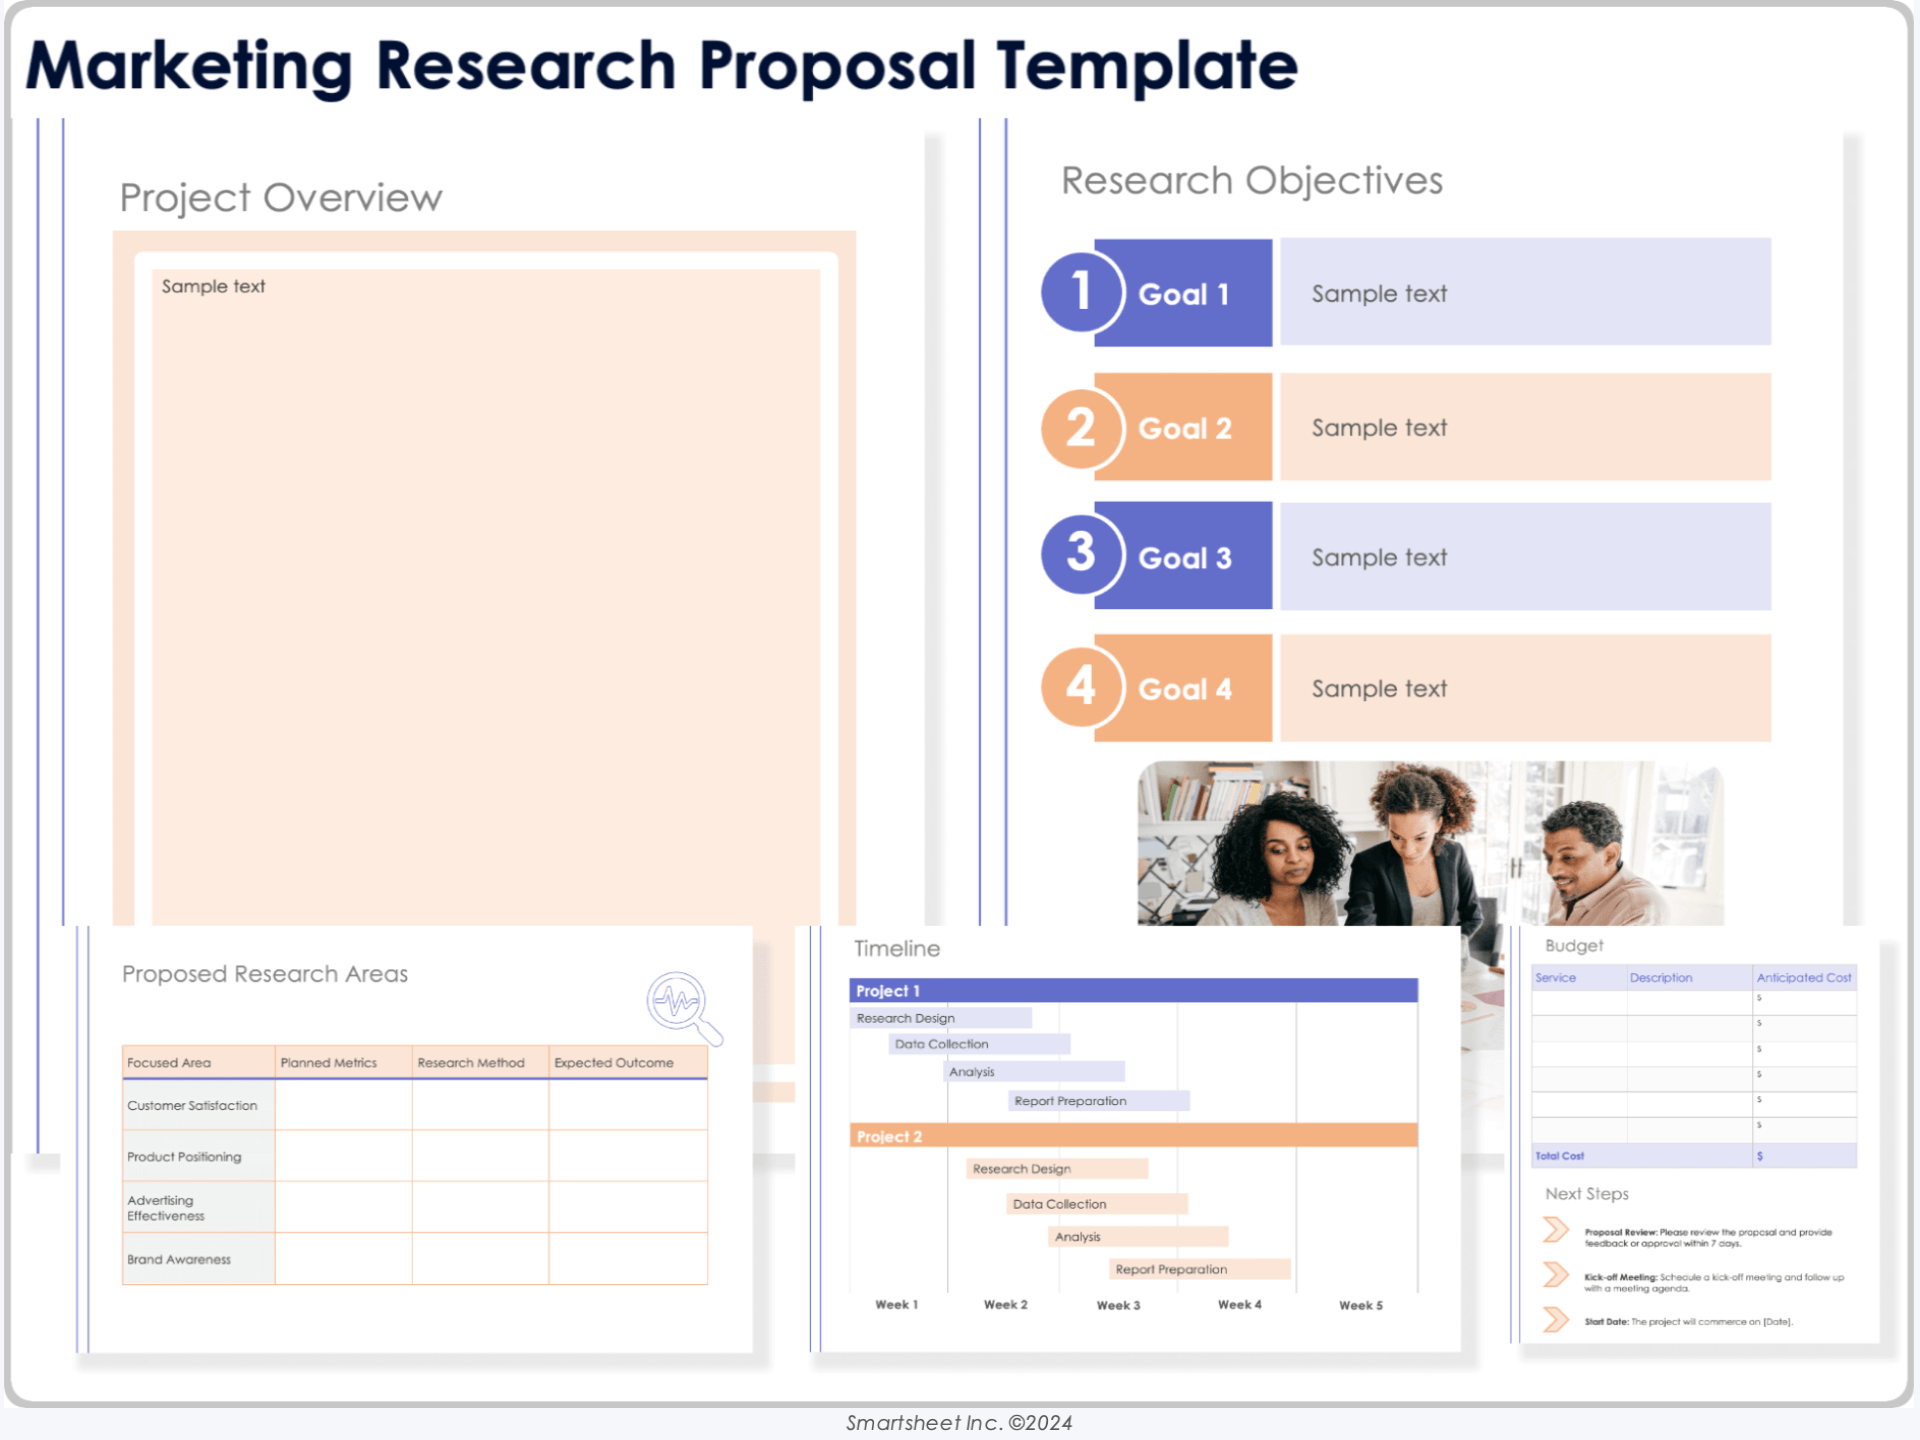Select the Description column header in Budget
The image size is (1920, 1440).
pyautogui.click(x=1690, y=977)
